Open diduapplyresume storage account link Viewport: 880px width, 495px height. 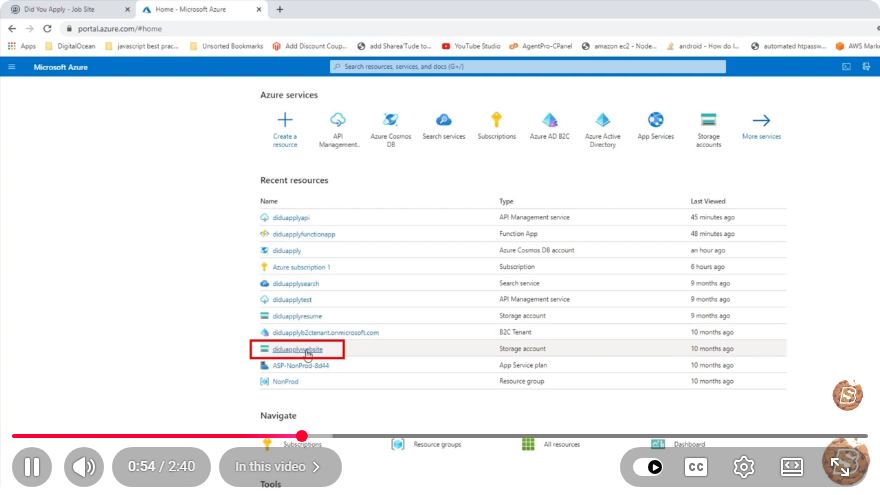[297, 316]
